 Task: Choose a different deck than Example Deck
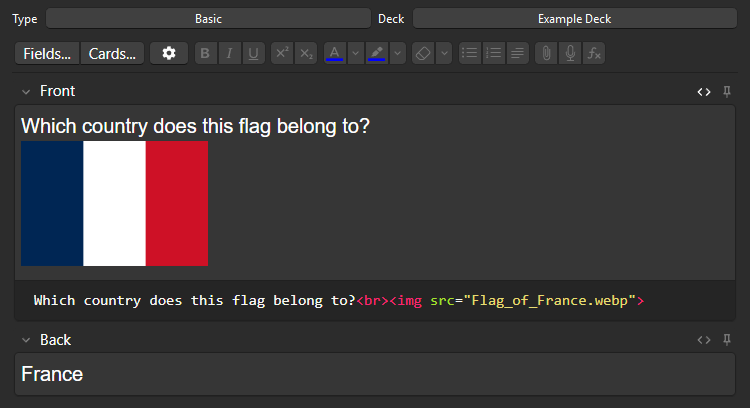coord(574,19)
